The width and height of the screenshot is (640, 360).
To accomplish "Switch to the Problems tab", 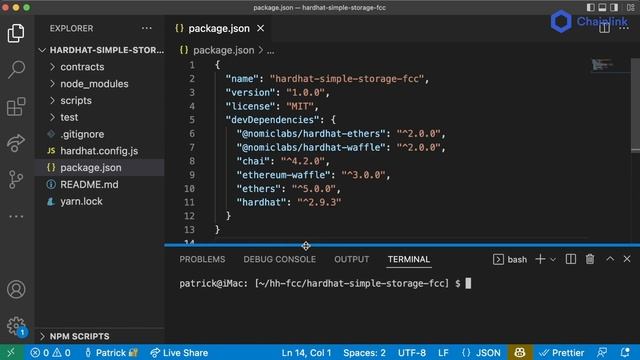I will 202,260.
